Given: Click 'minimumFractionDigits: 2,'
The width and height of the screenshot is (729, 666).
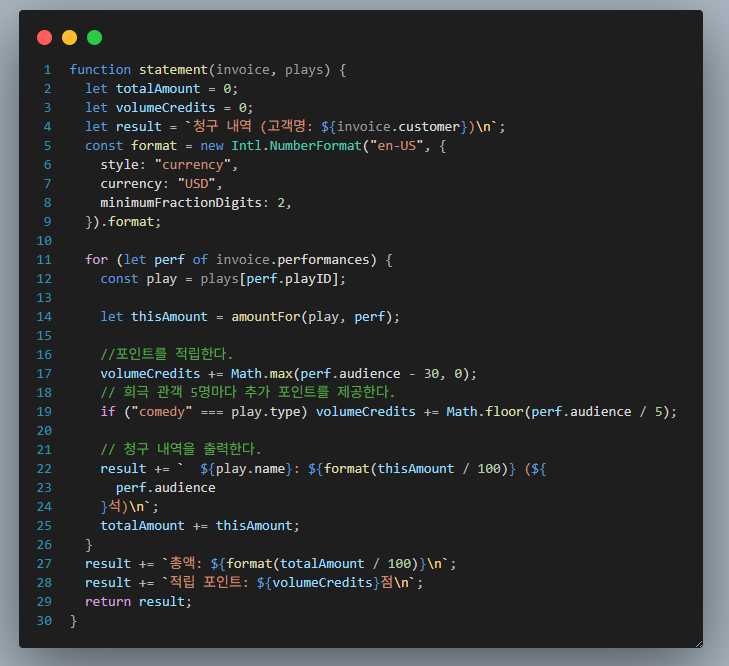Looking at the screenshot, I should (x=196, y=203).
